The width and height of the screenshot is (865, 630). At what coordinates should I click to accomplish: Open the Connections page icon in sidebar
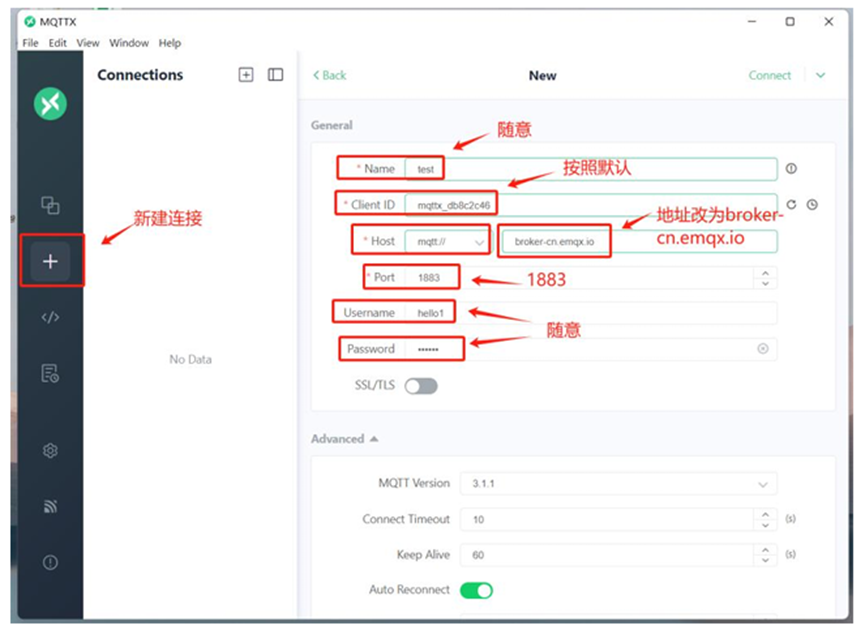pos(50,205)
